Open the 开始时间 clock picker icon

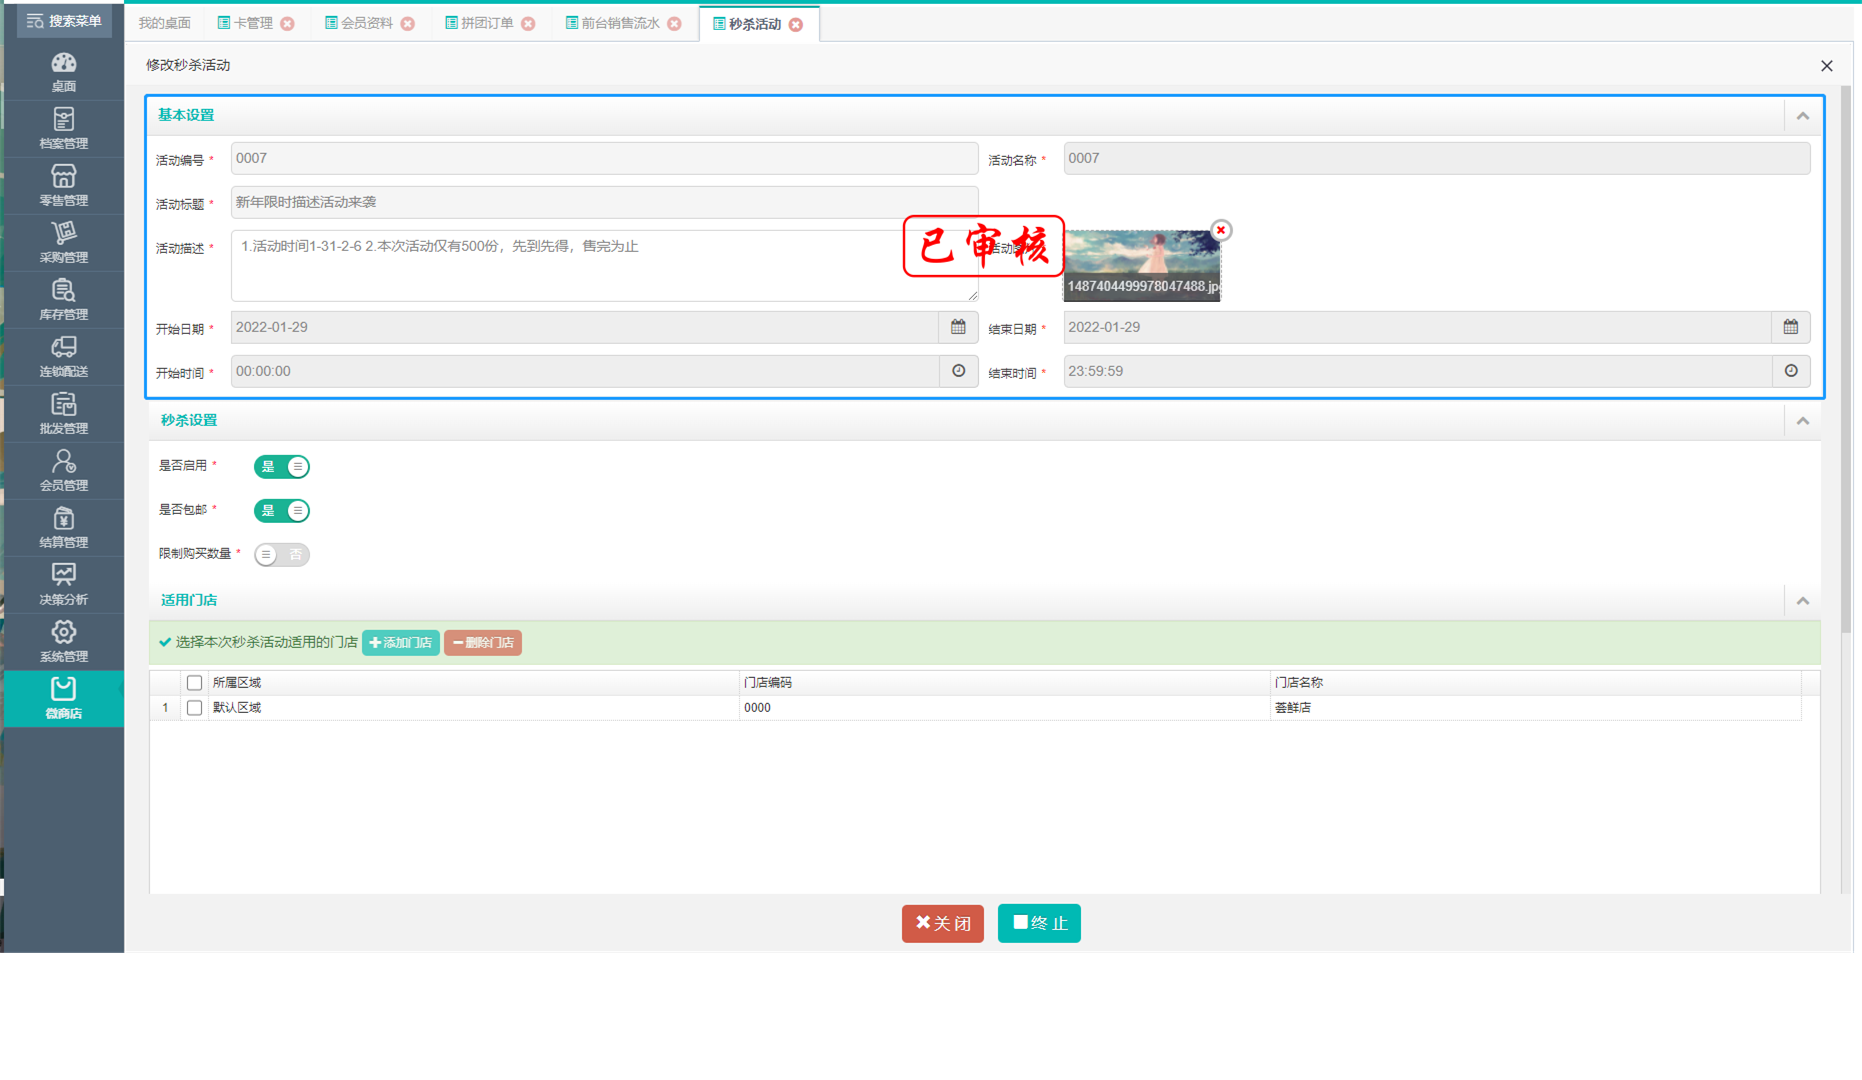pyautogui.click(x=958, y=371)
